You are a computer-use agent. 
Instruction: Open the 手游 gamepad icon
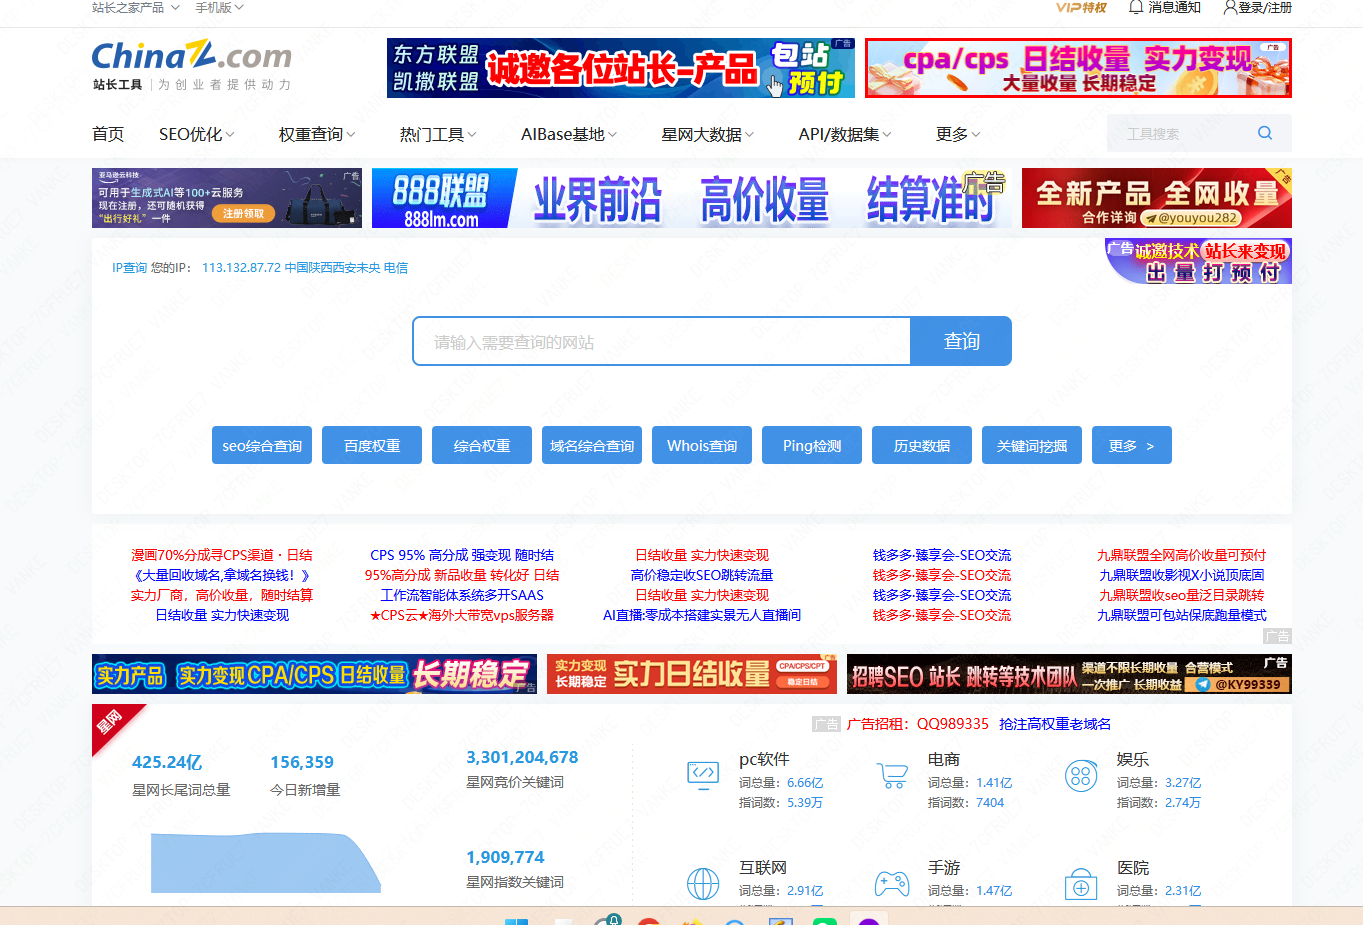point(891,883)
